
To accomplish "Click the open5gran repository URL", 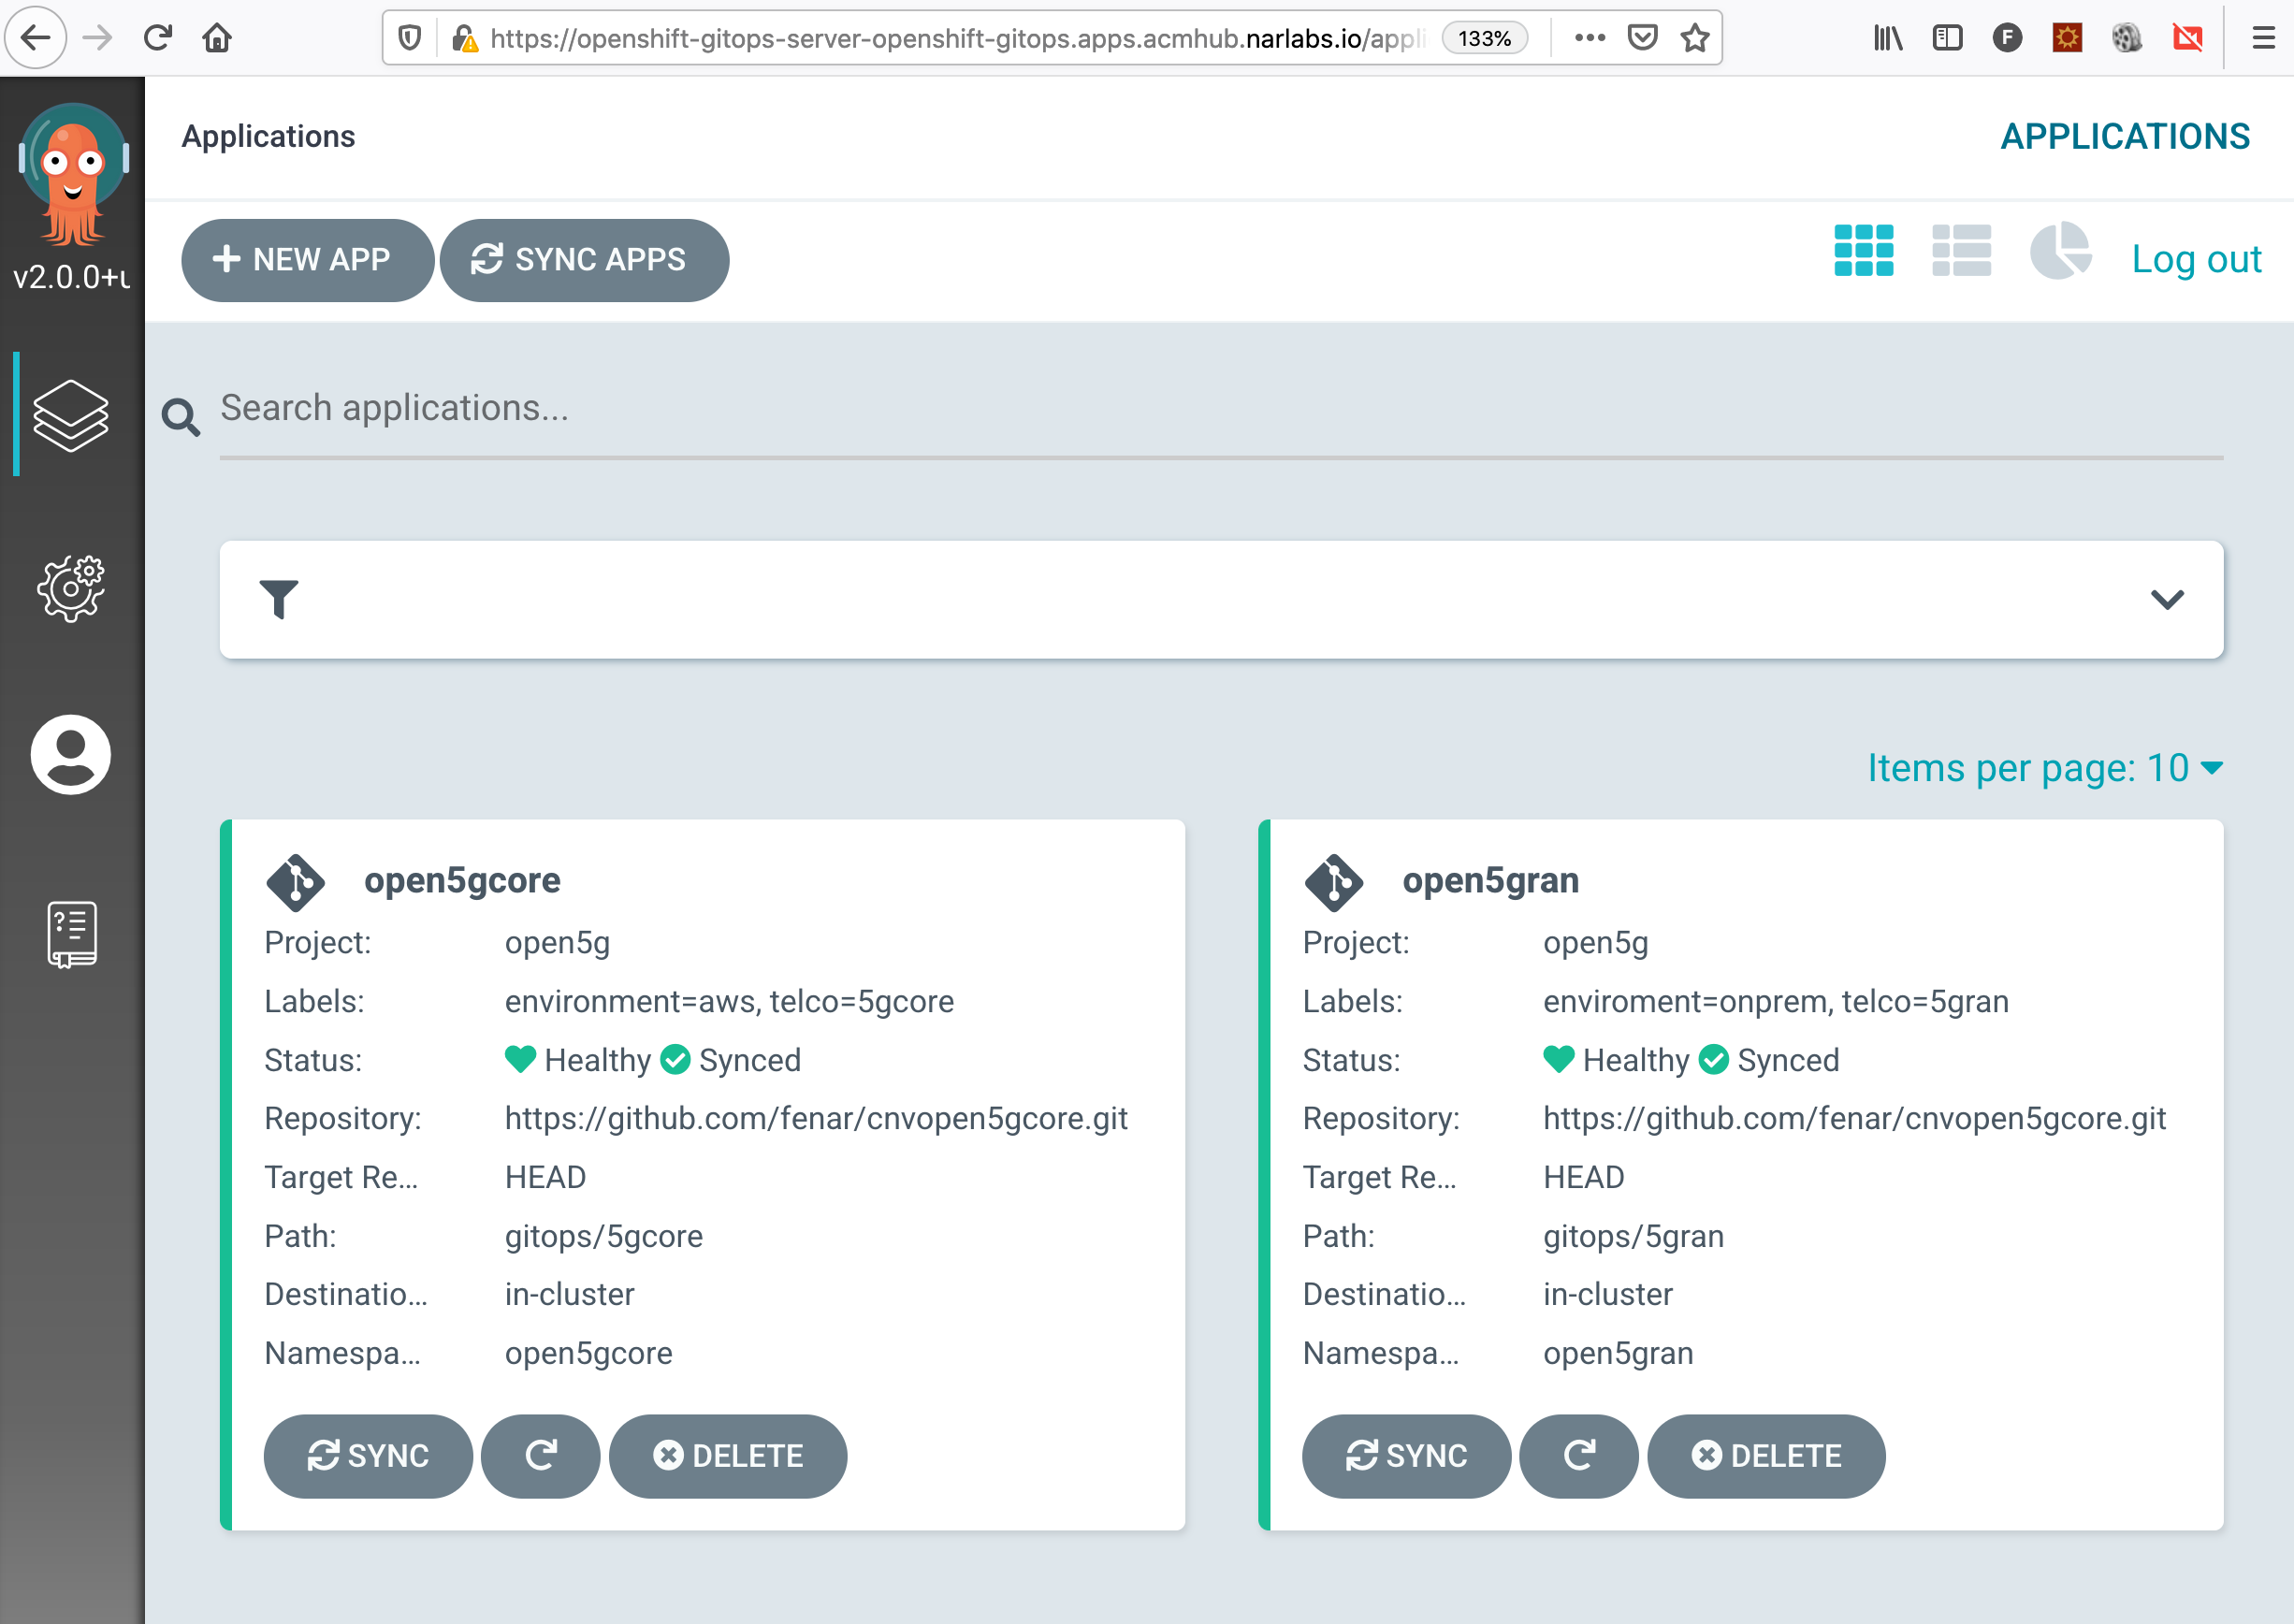I will [1854, 1118].
